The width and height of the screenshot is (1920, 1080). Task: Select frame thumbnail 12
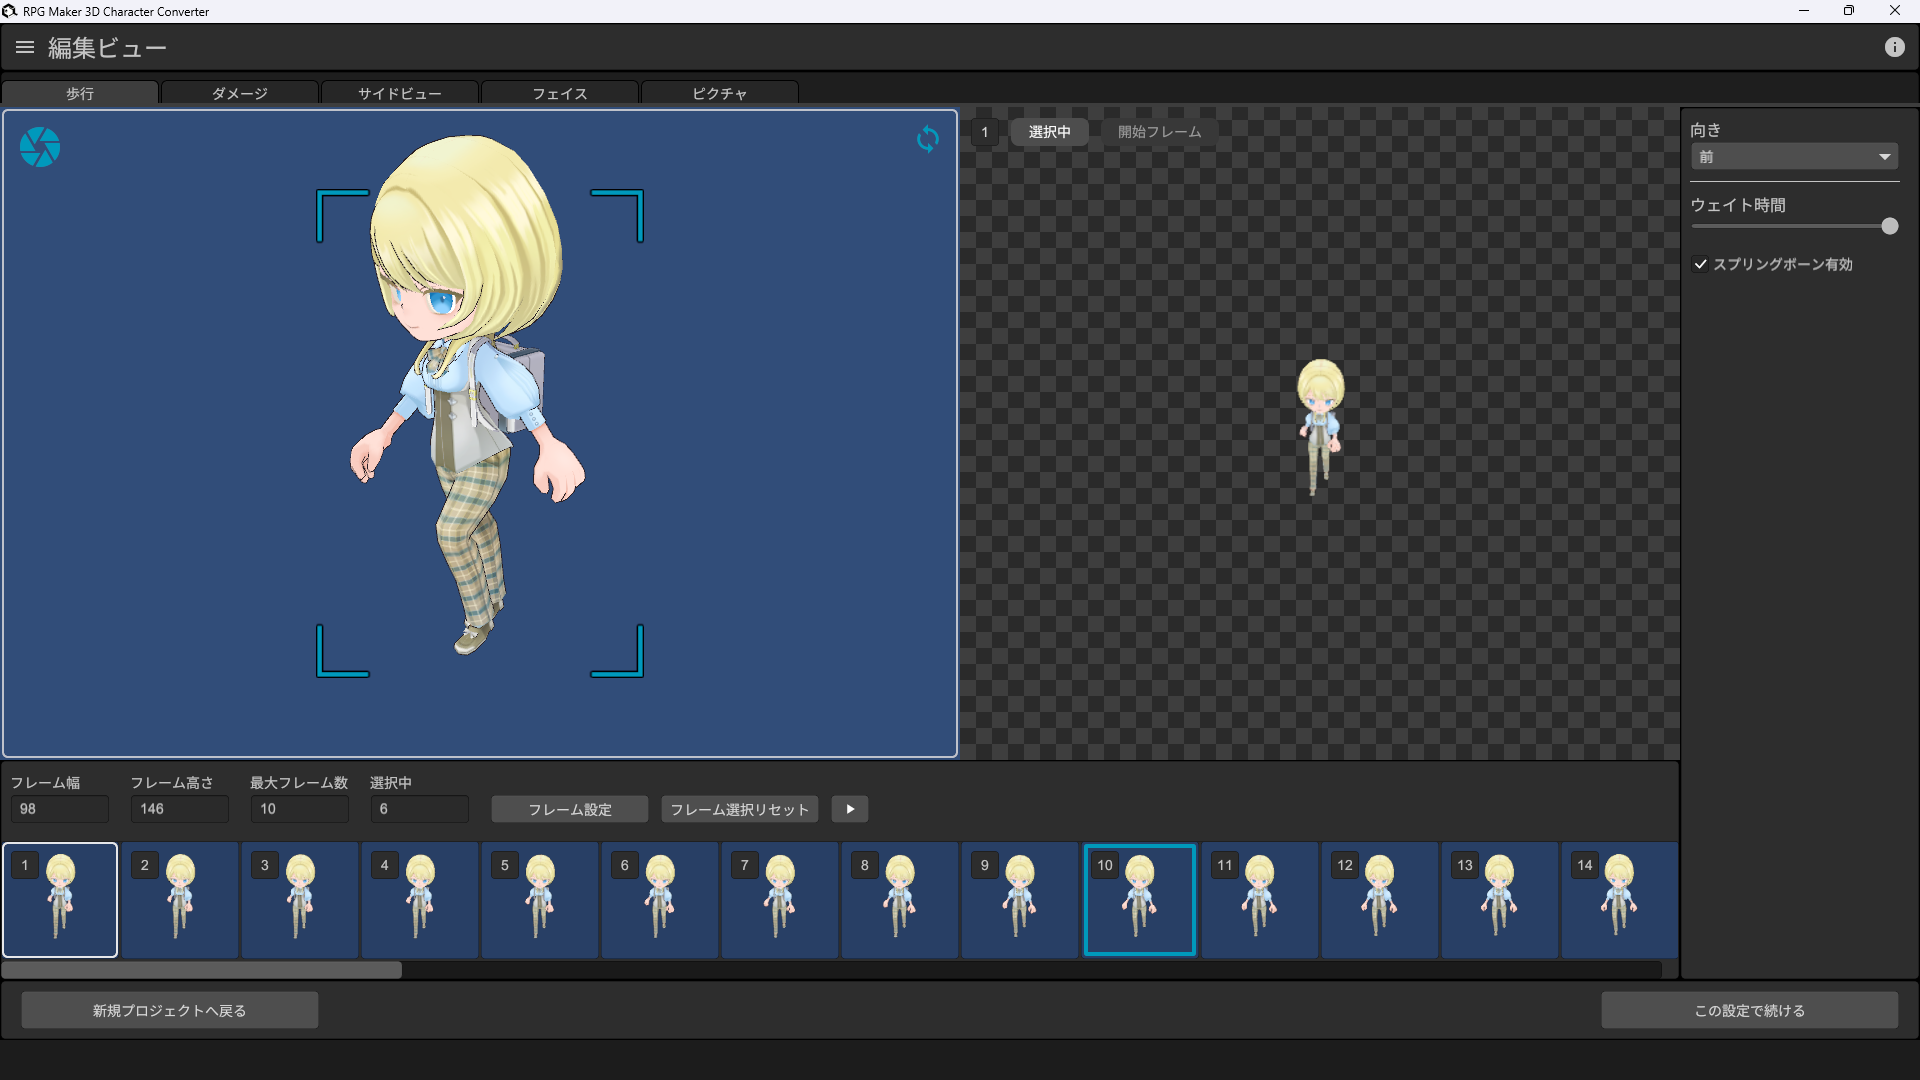click(1380, 900)
